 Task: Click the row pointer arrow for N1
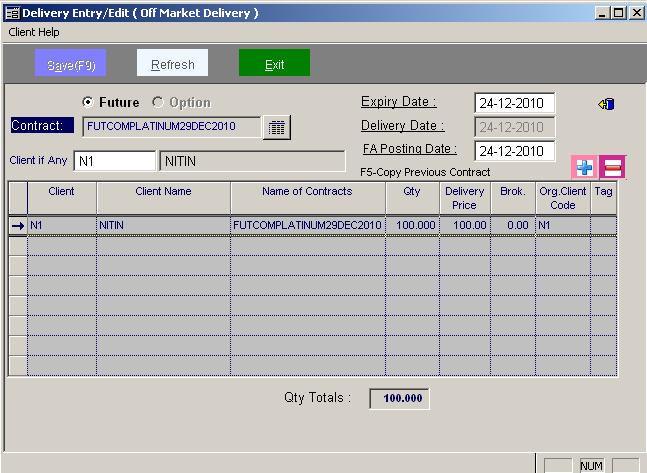18,226
